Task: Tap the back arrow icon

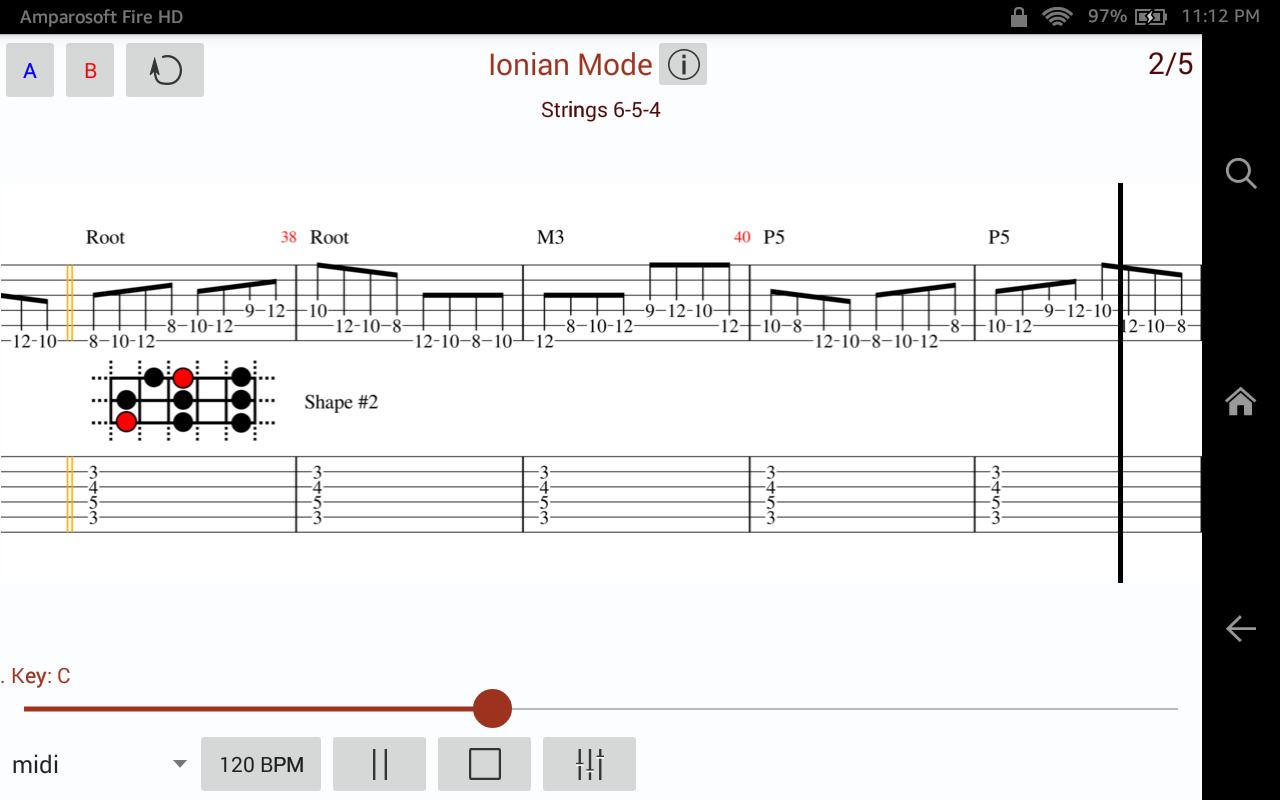Action: (x=1241, y=628)
